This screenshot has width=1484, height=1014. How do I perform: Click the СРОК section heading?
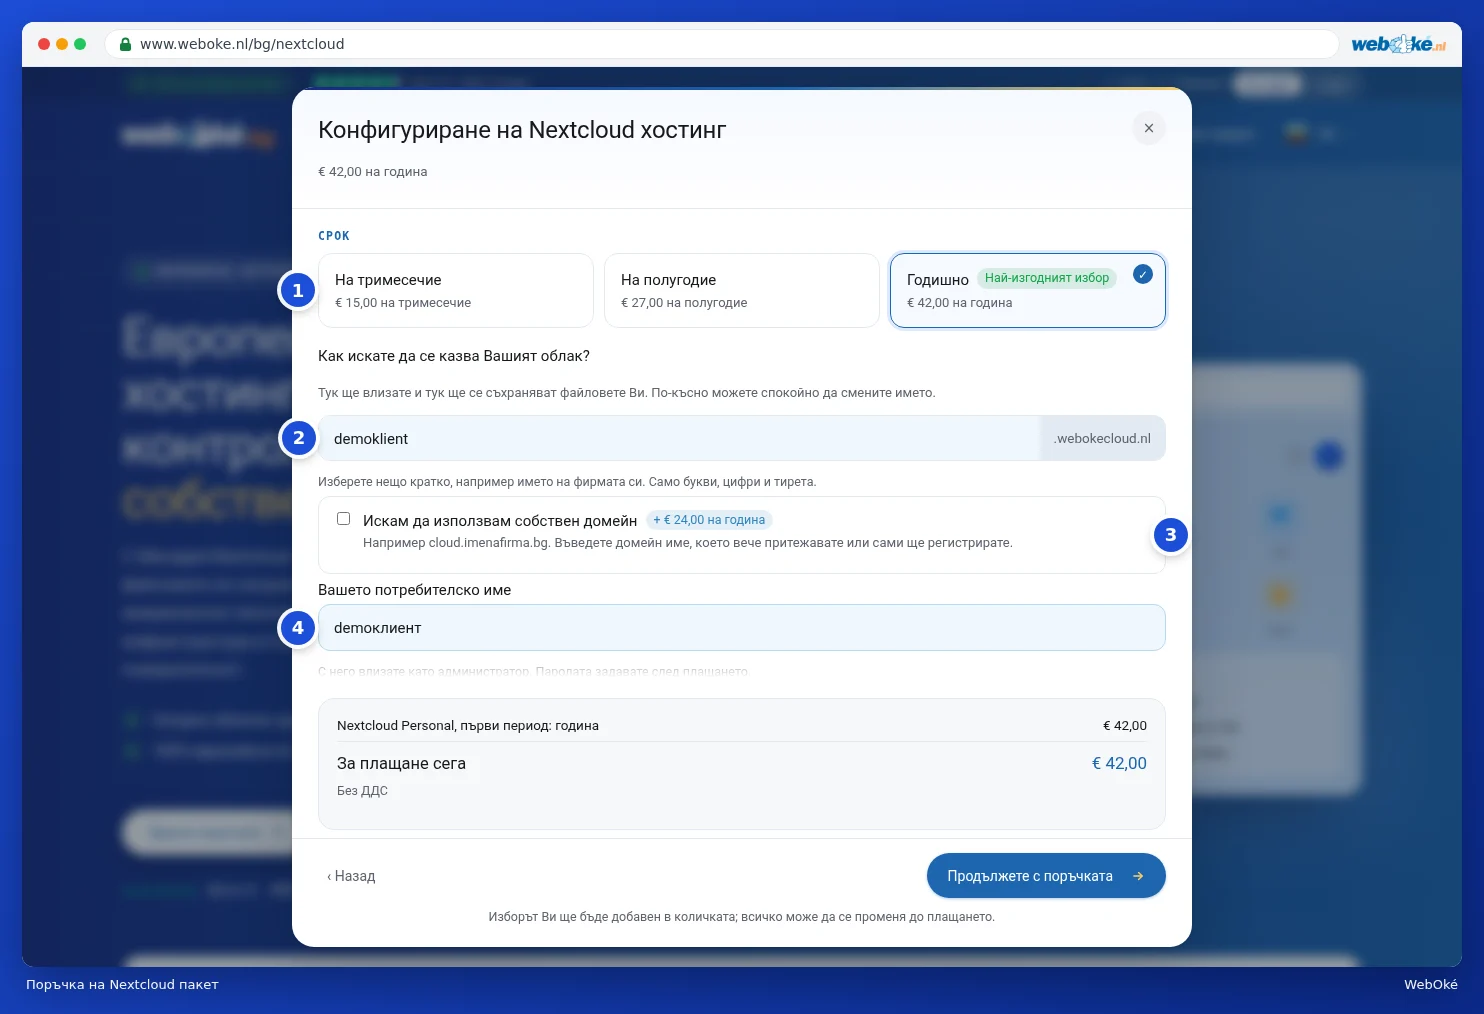click(x=334, y=236)
